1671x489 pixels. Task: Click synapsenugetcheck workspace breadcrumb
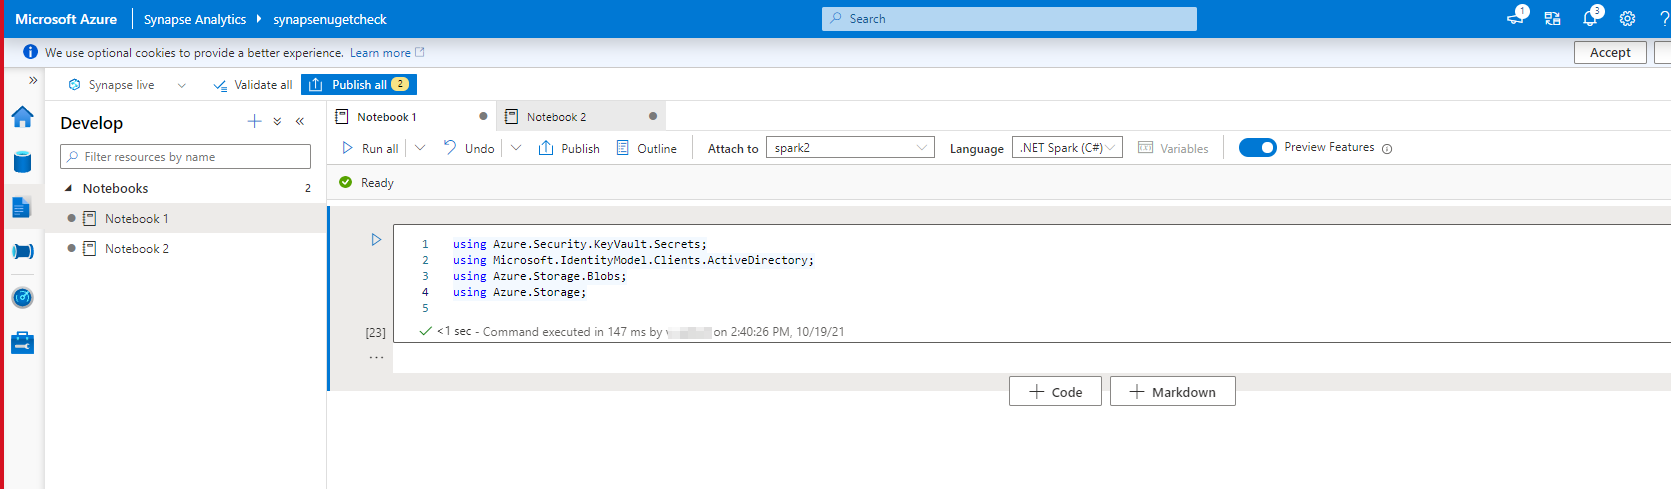pyautogui.click(x=330, y=19)
